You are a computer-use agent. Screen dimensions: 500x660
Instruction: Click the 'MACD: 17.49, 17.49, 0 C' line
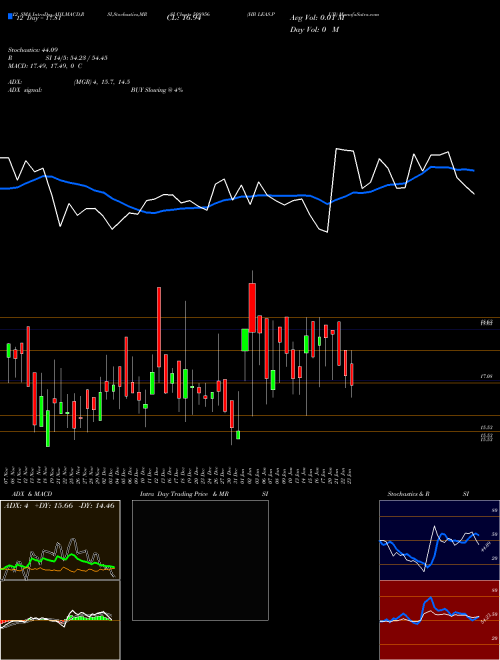45,66
